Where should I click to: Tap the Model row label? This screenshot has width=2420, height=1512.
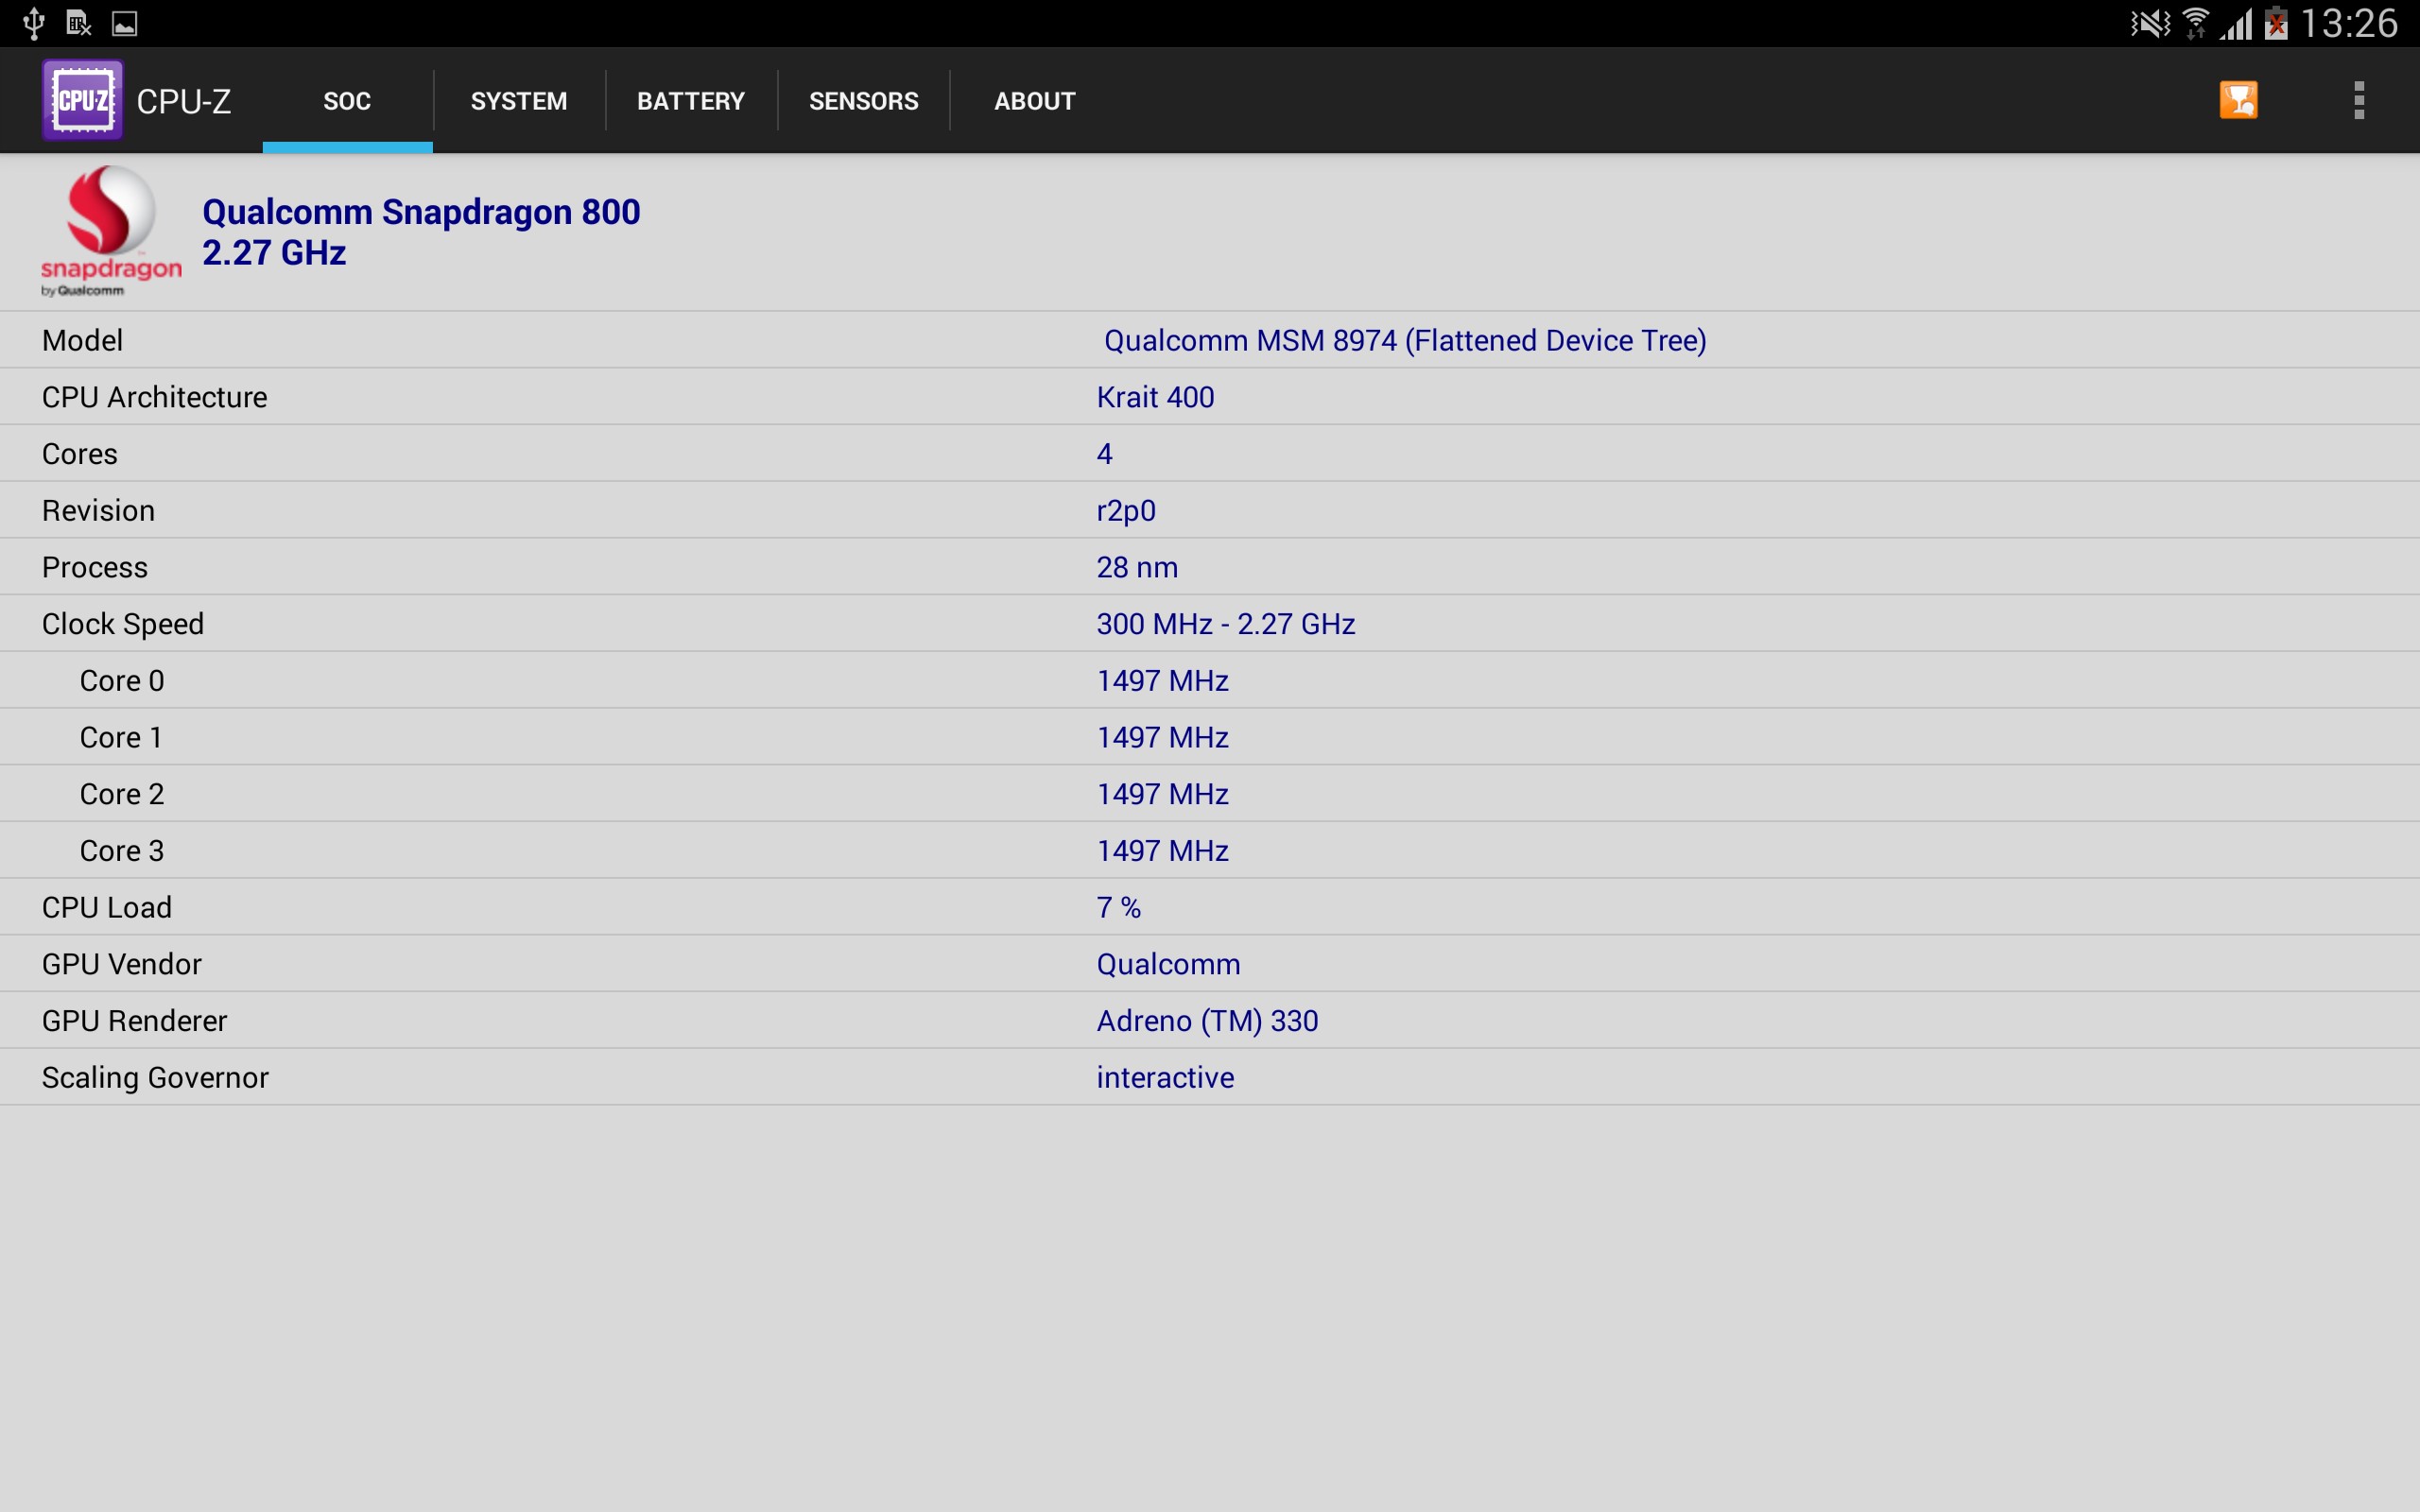(x=82, y=340)
